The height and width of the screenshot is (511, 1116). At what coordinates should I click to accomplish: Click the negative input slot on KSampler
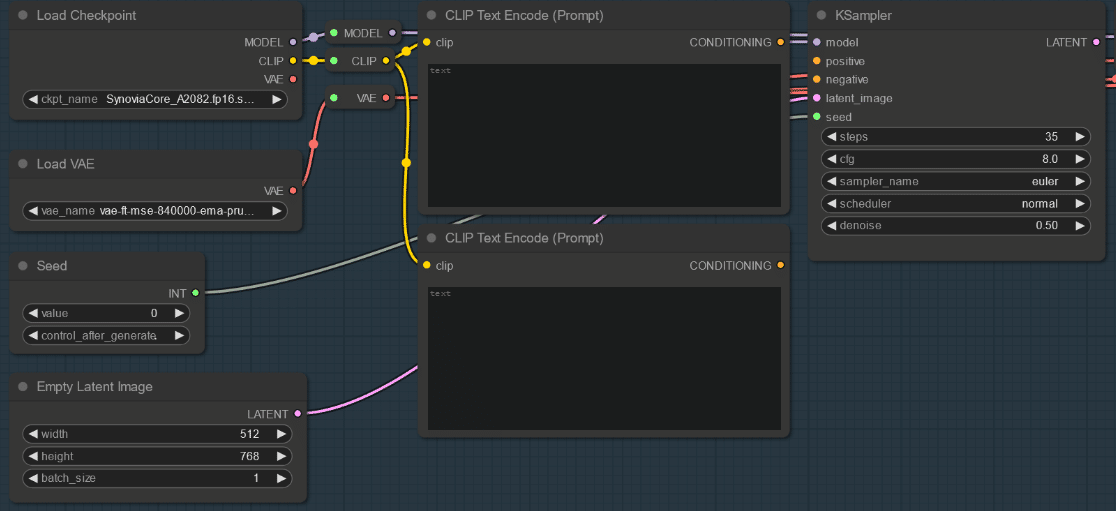pos(816,79)
